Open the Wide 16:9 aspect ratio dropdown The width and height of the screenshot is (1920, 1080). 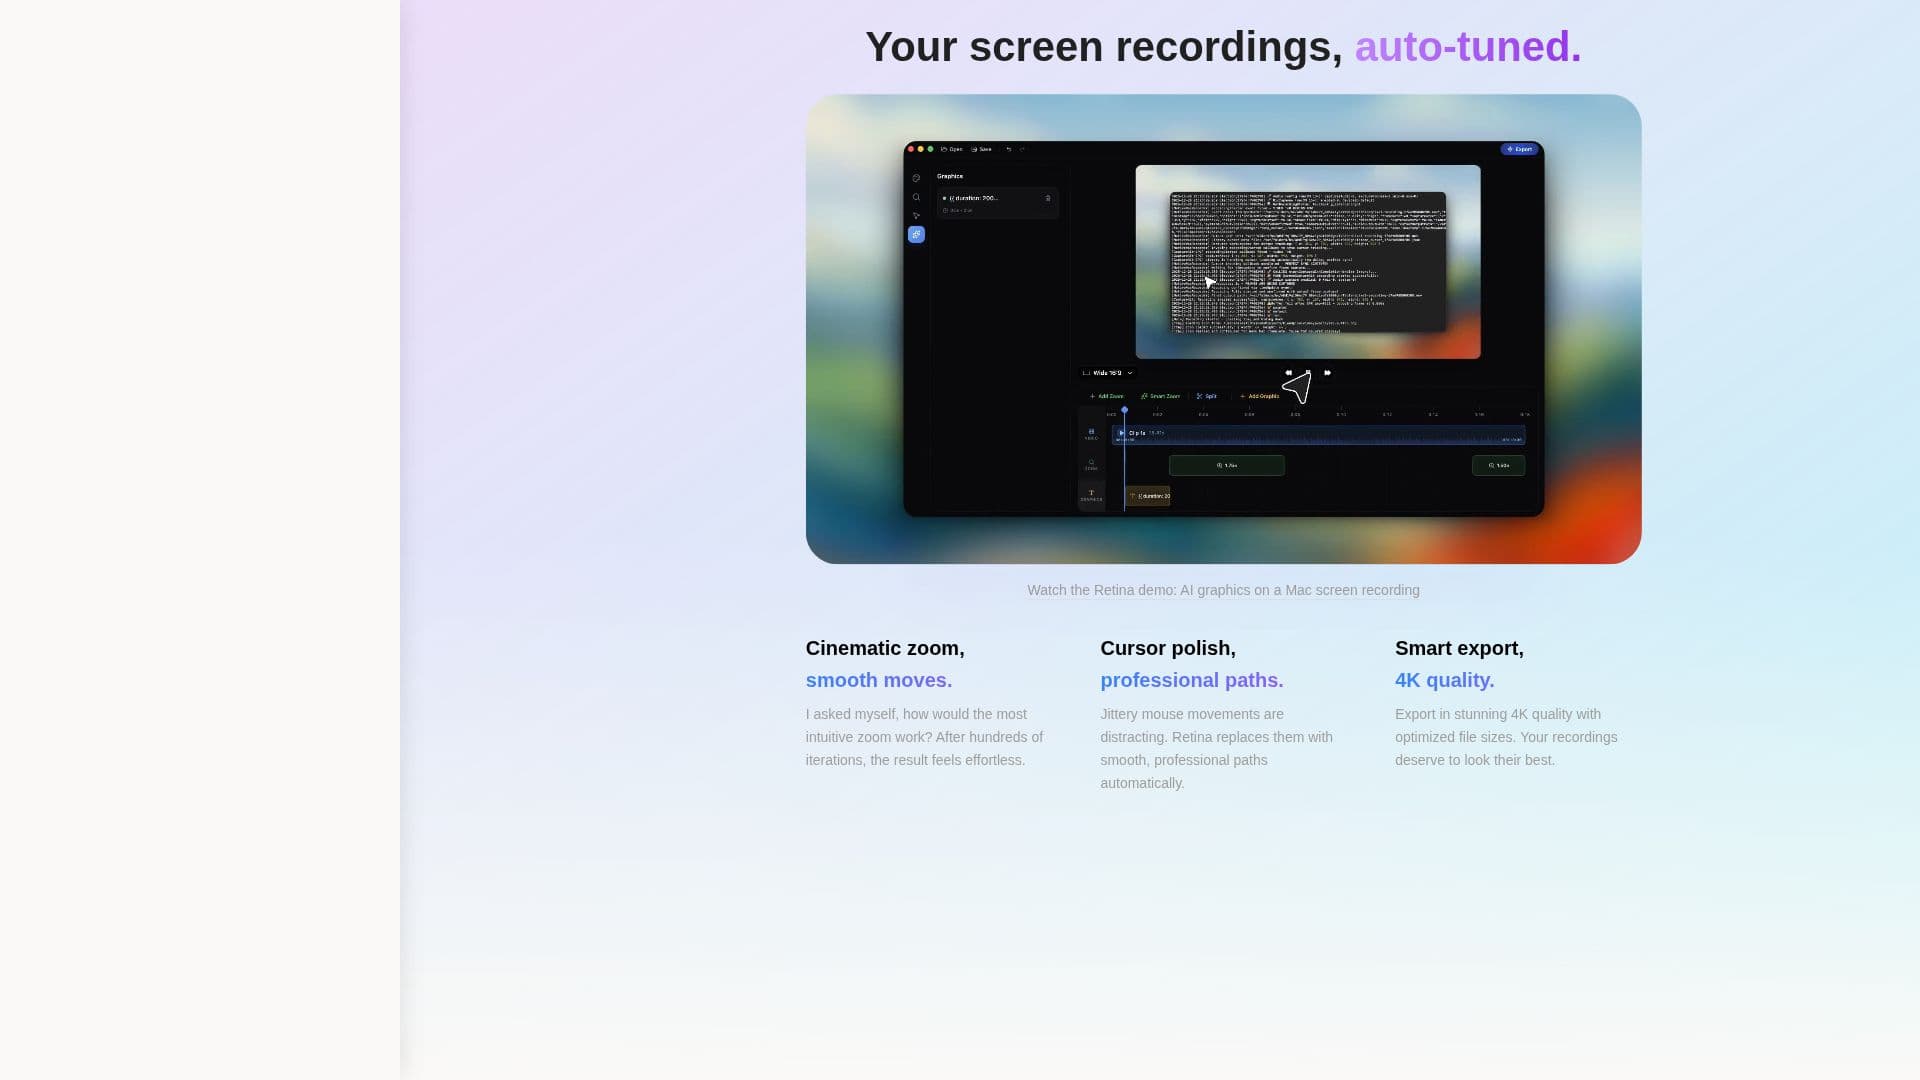pyautogui.click(x=1107, y=373)
